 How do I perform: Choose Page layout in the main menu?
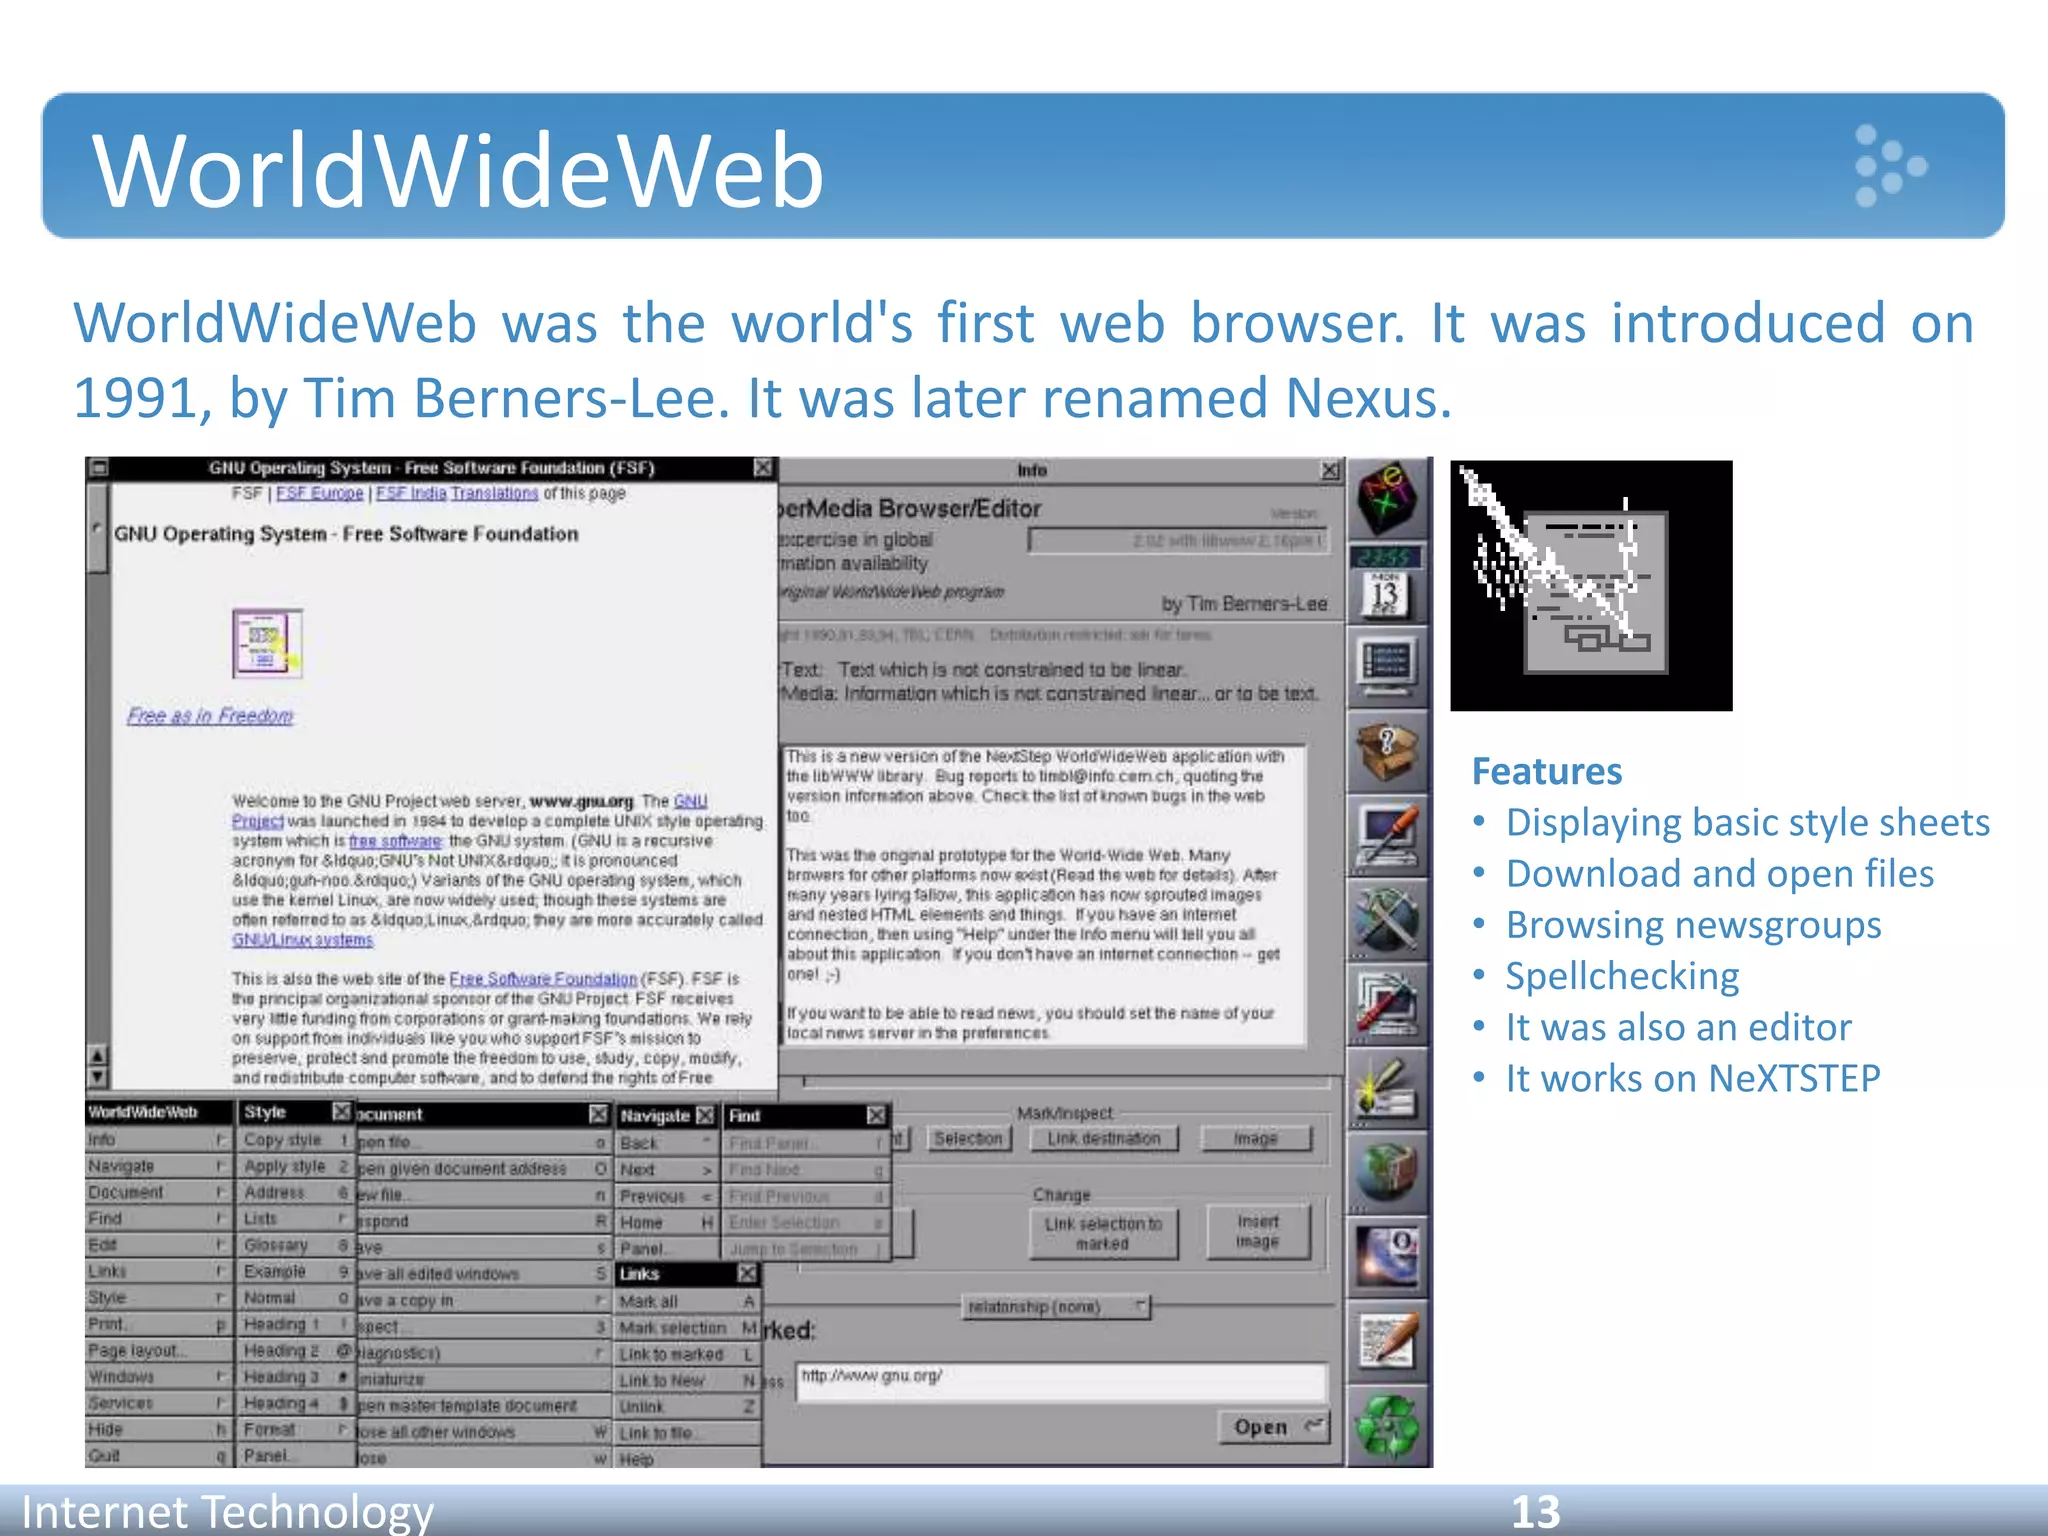[x=158, y=1350]
